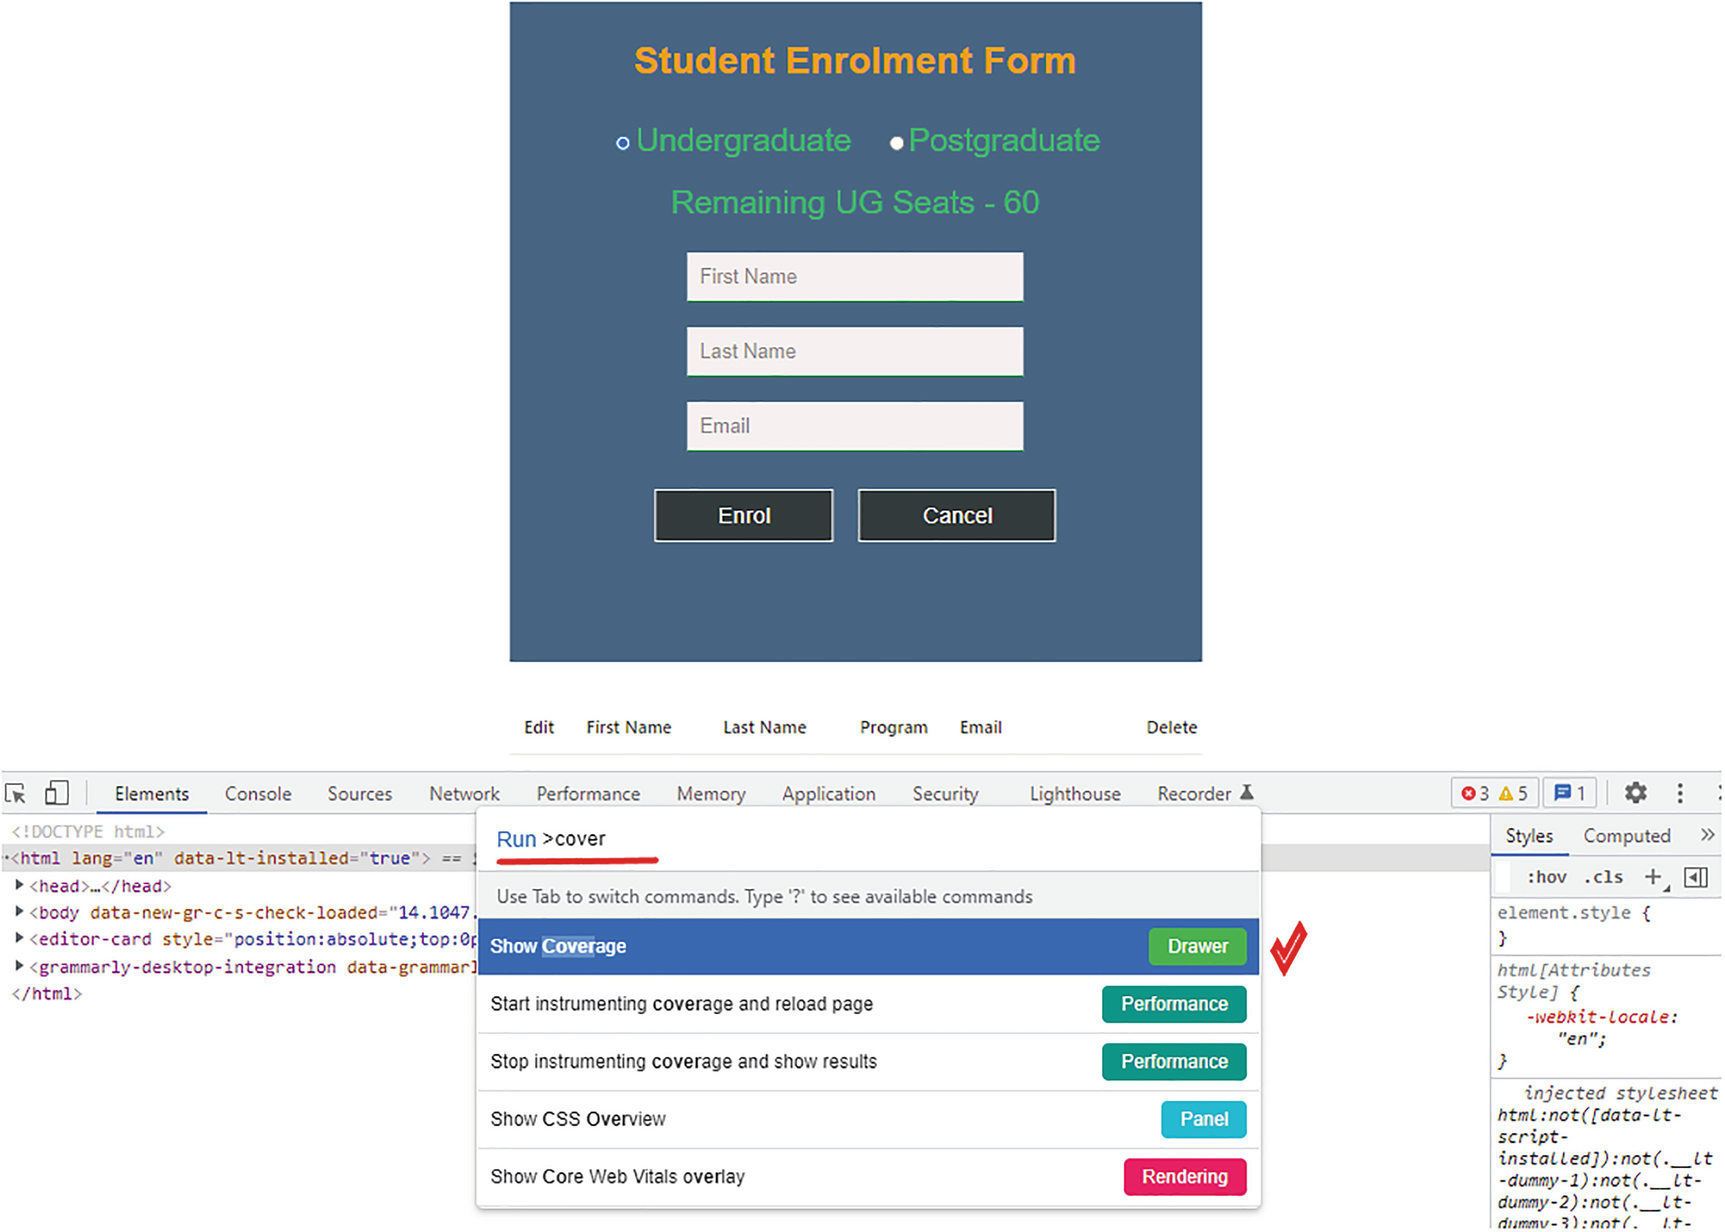
Task: Open DevTools settings gear
Action: tap(1635, 793)
